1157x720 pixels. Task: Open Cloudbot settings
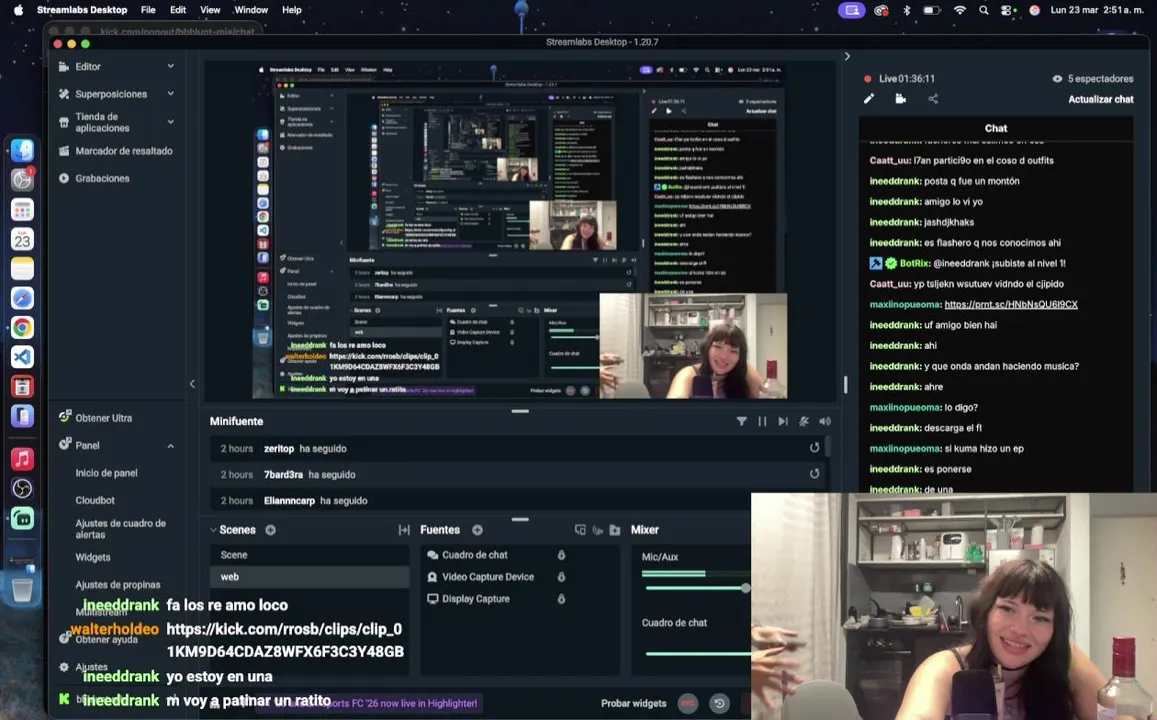coord(94,500)
